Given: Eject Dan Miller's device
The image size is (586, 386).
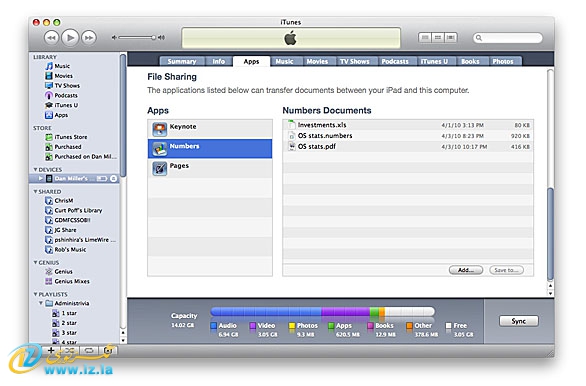Looking at the screenshot, I should [x=113, y=179].
